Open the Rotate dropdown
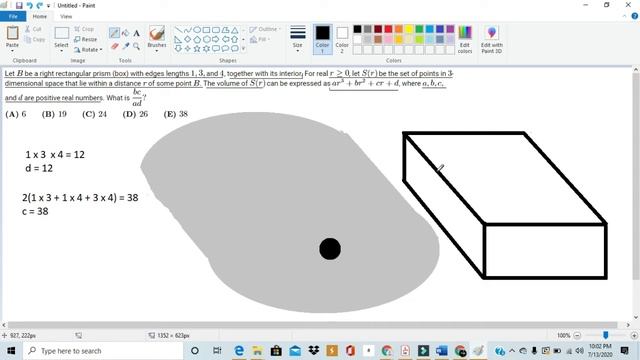This screenshot has width=640, height=360. [x=88, y=50]
